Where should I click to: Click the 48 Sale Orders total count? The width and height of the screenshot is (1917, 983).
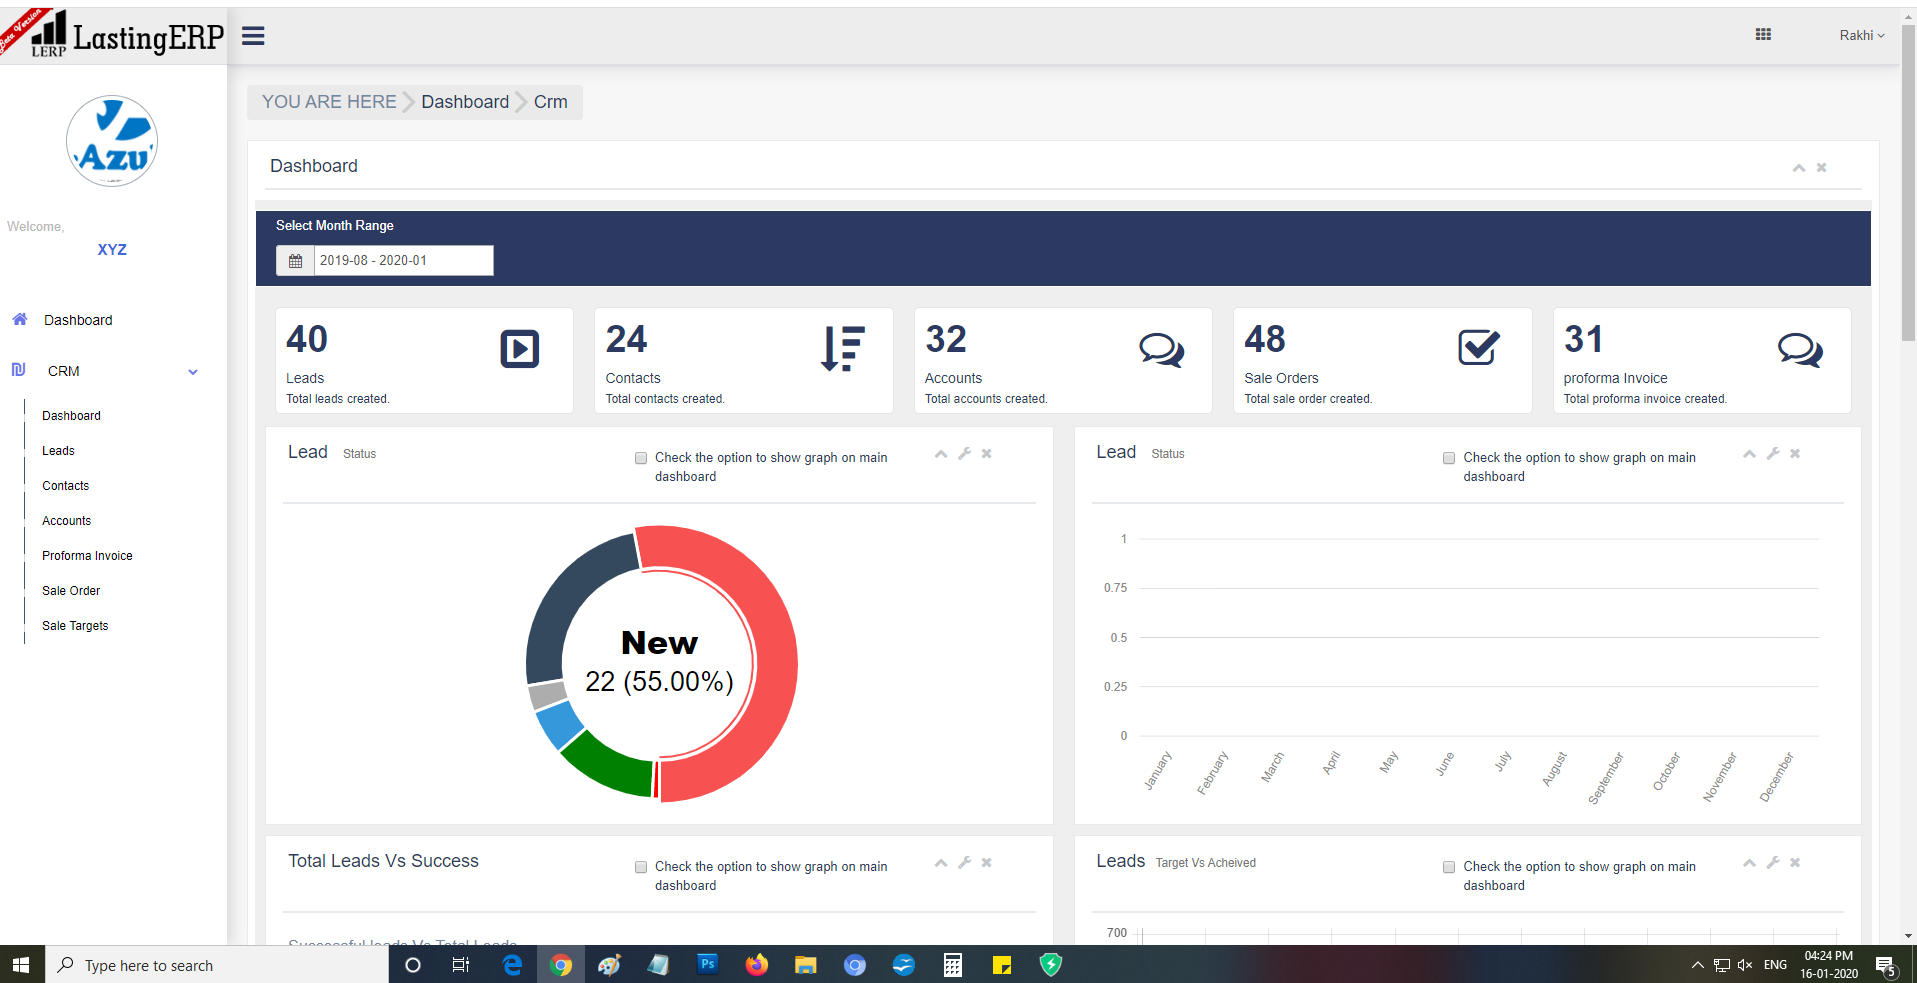coord(1265,339)
